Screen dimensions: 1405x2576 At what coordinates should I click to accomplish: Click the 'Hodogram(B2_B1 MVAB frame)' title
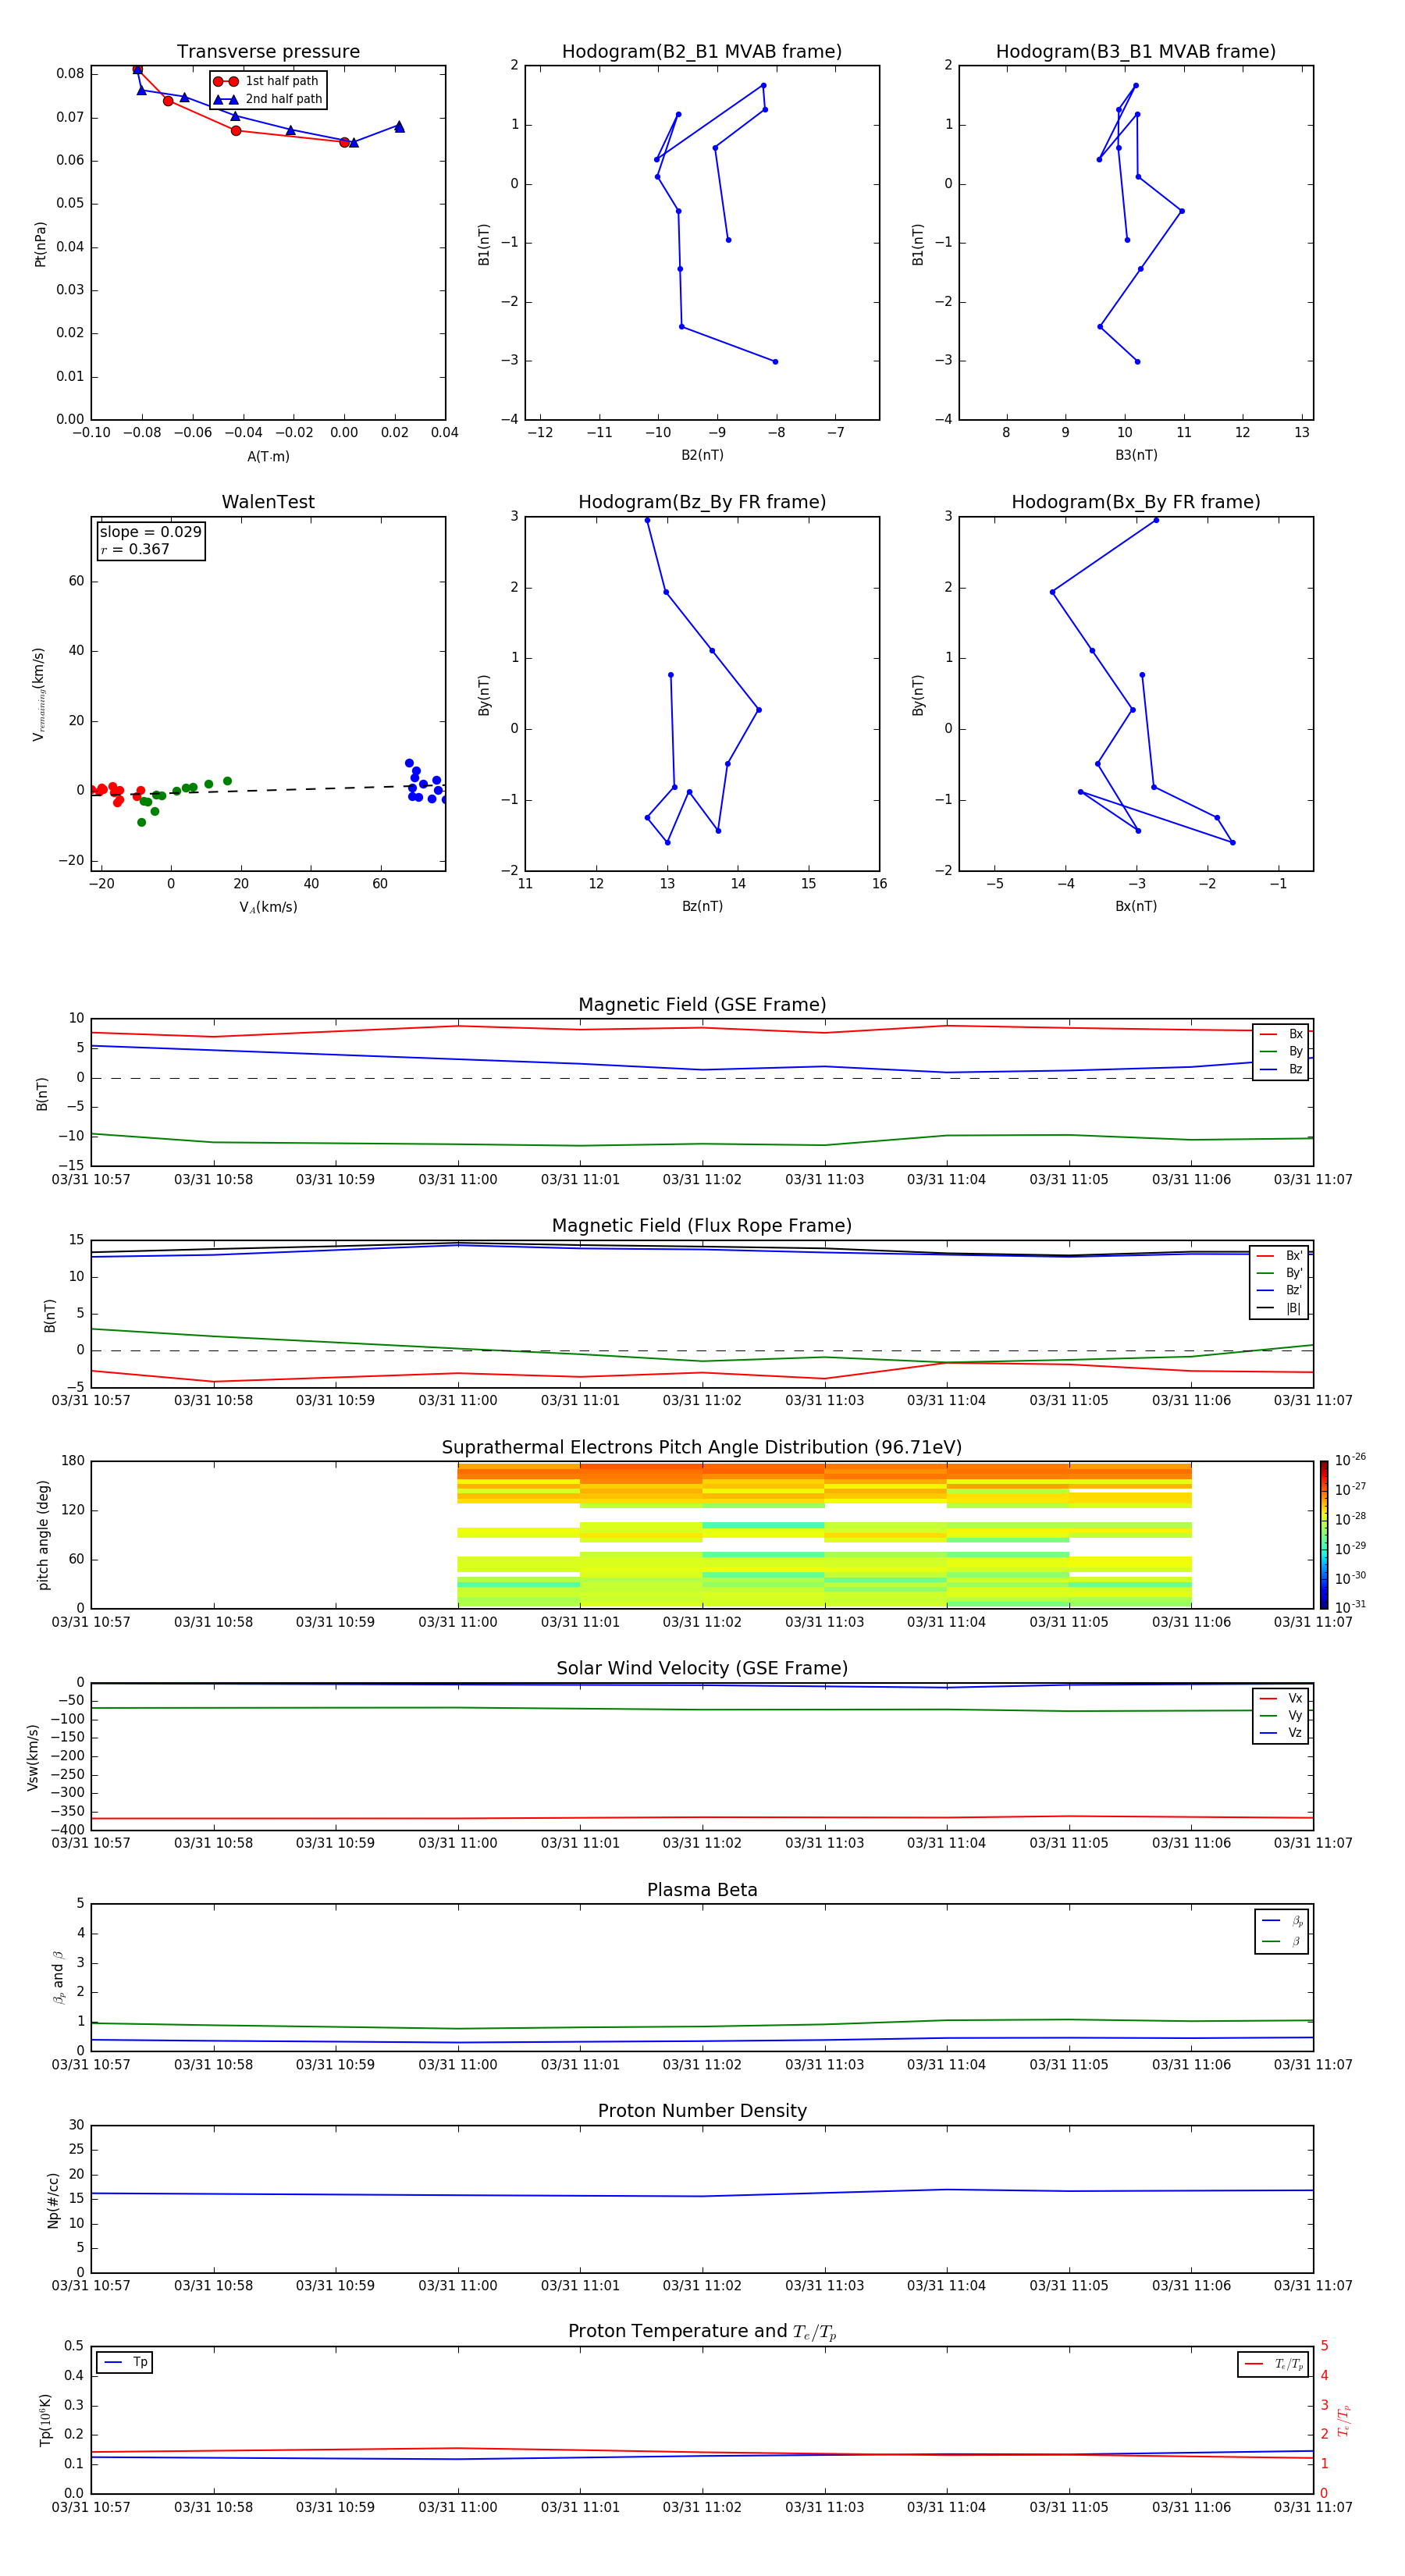(702, 52)
